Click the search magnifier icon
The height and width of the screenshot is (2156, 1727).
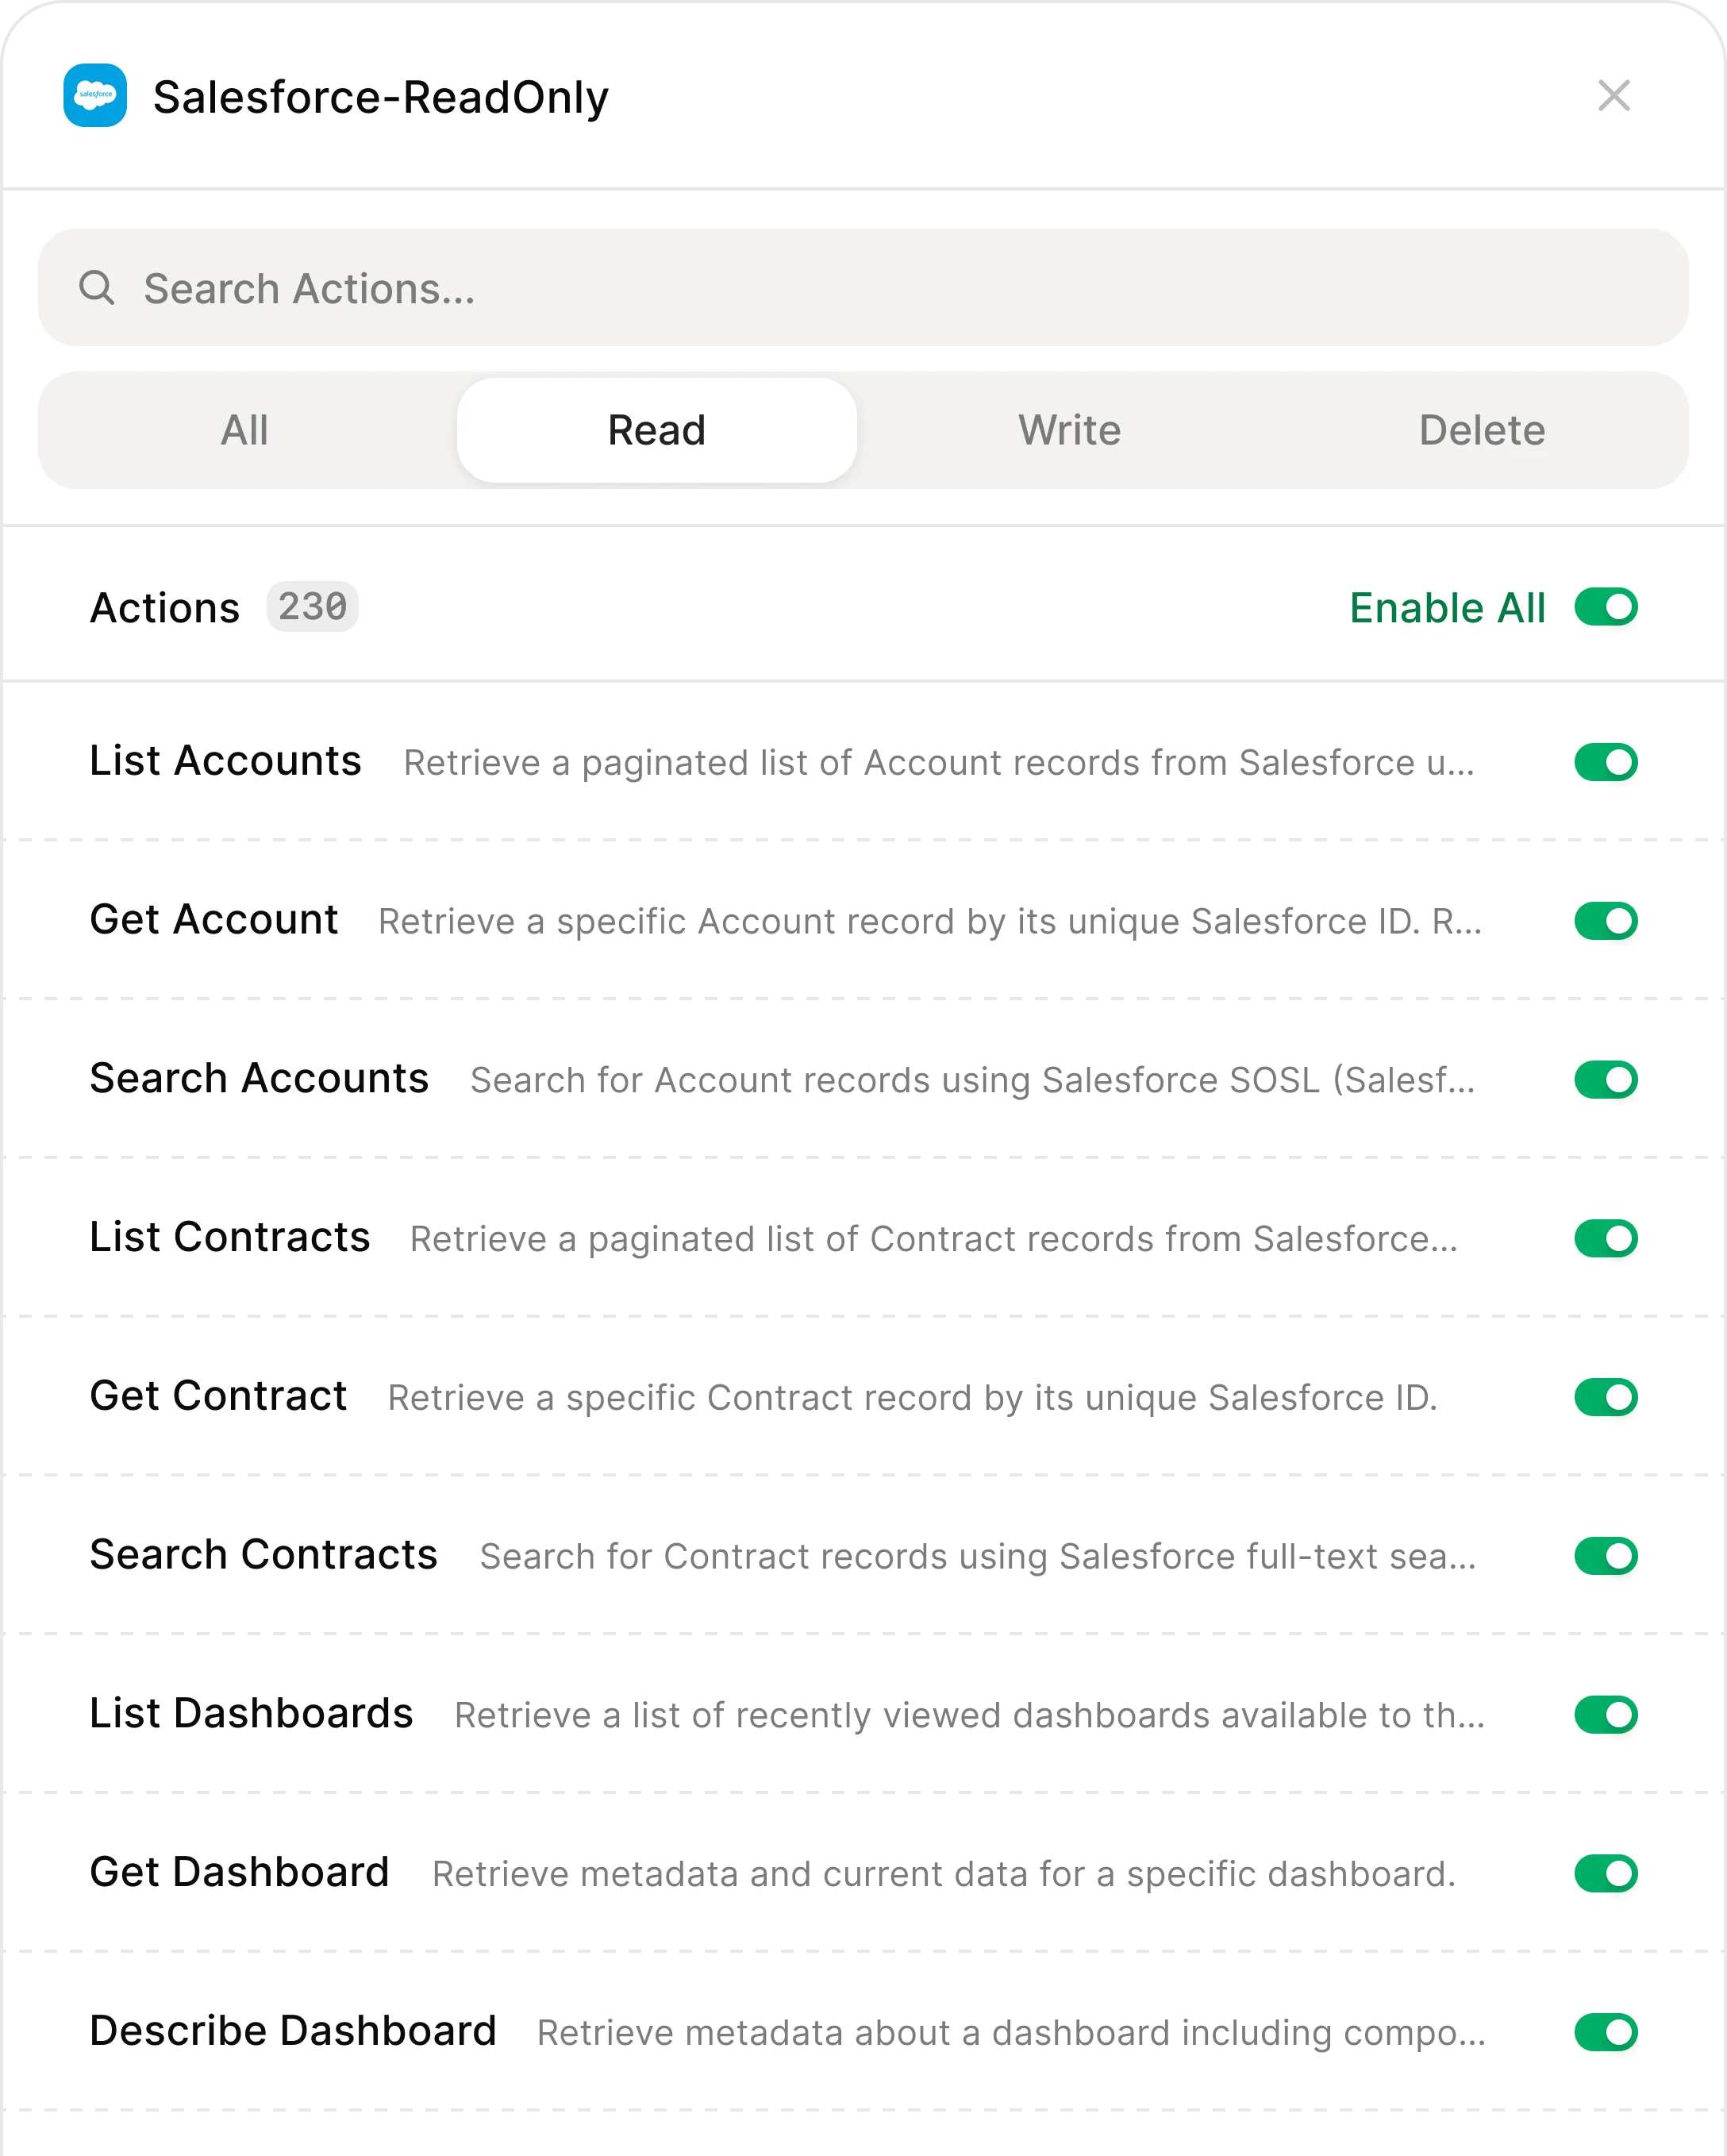97,288
